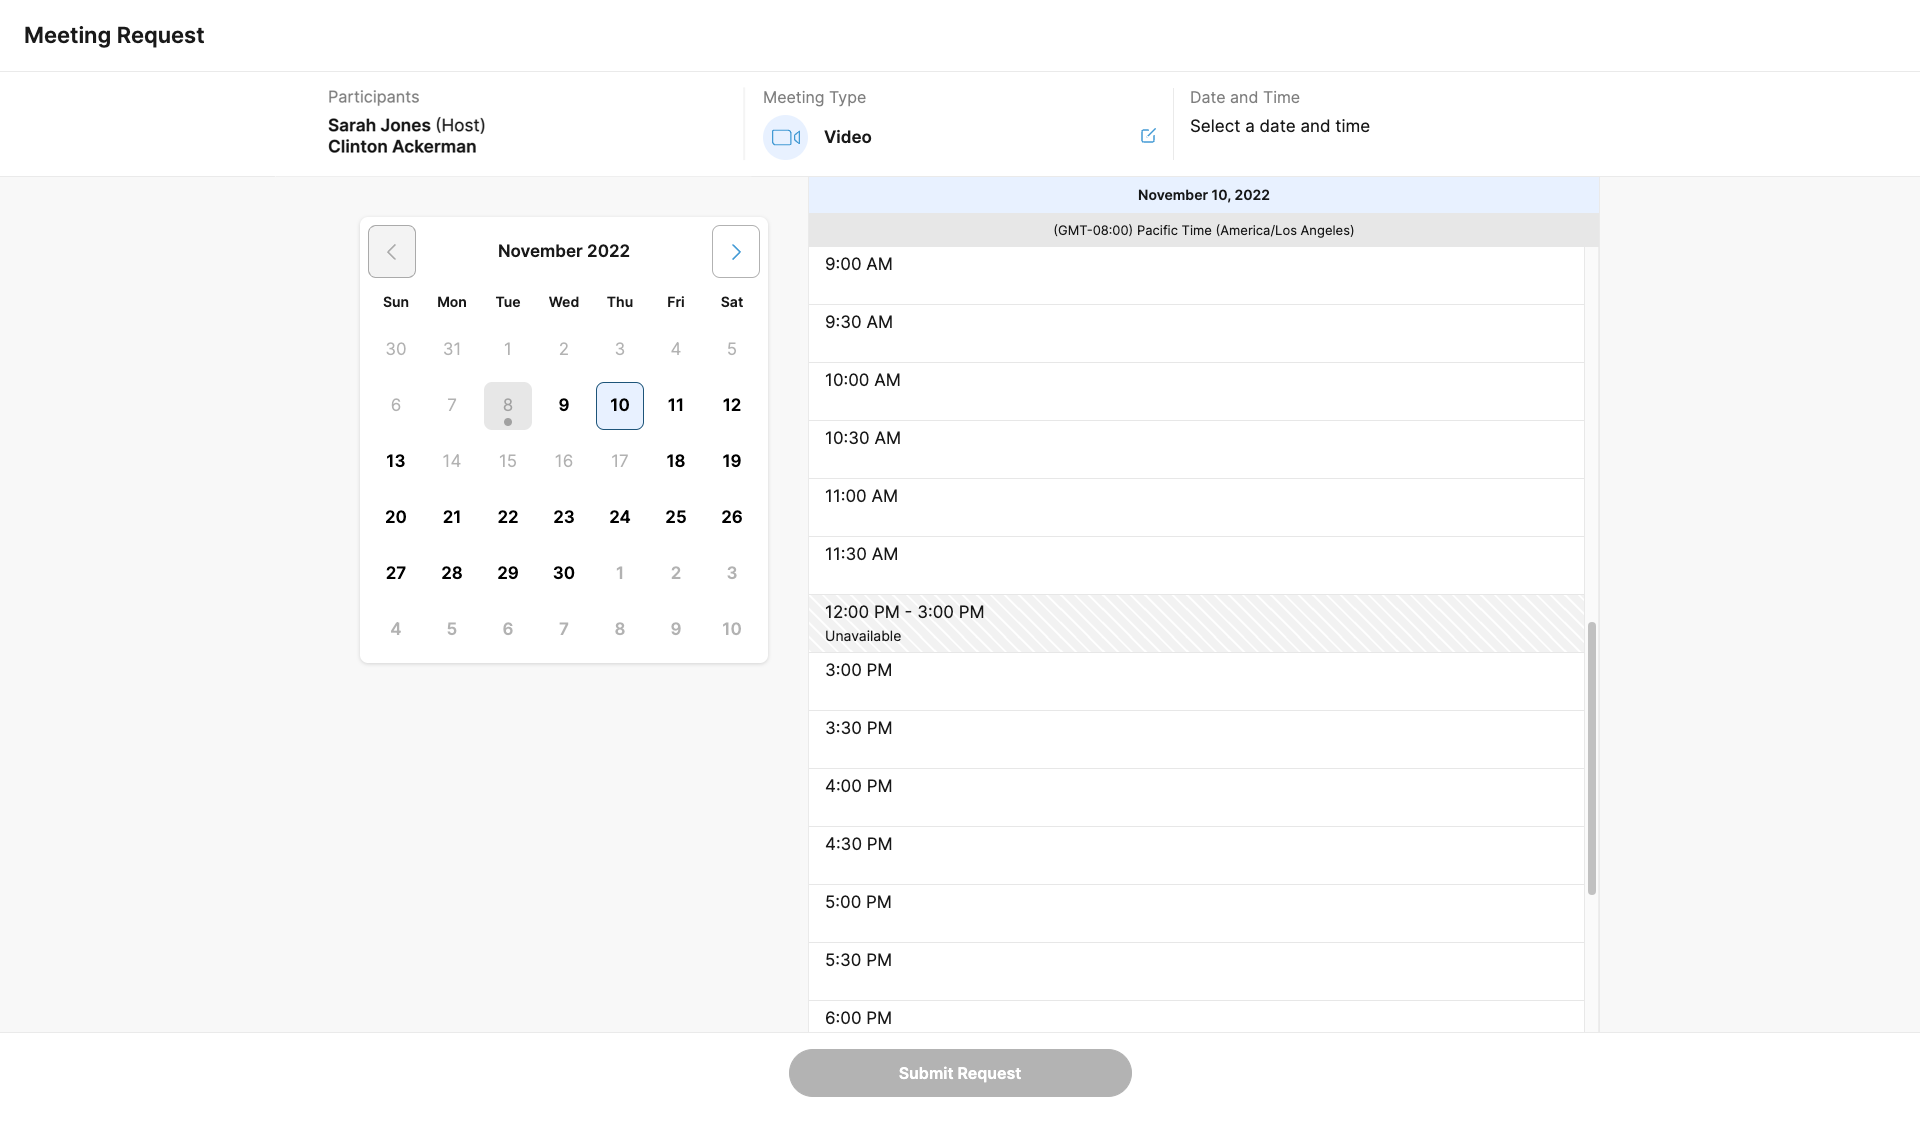Choose the 9:00 AM time slot
This screenshot has width=1920, height=1121.
1196,275
